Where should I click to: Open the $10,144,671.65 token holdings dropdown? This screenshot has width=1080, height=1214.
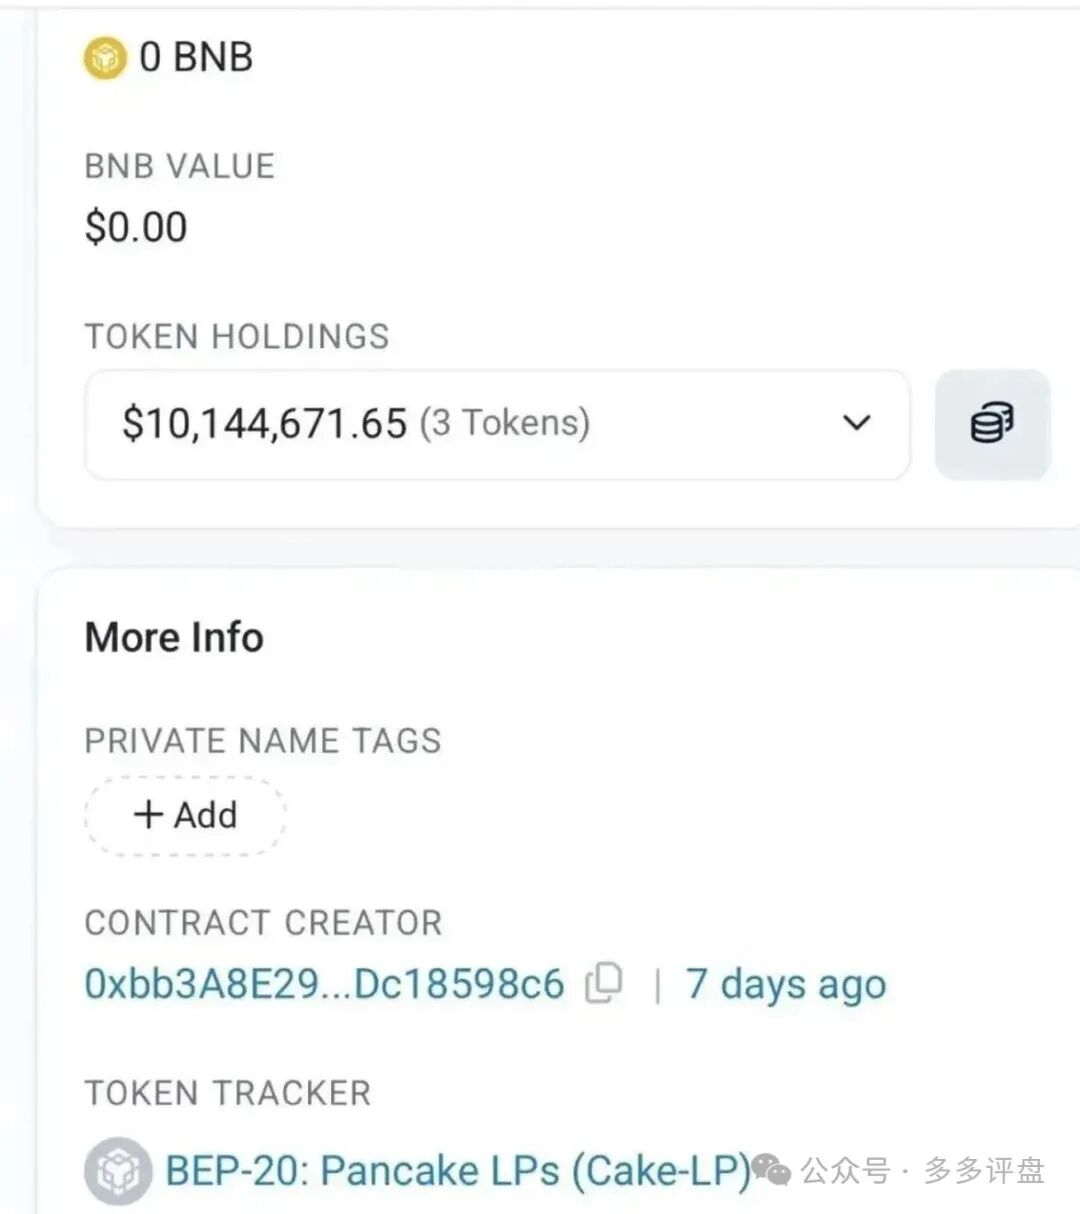(496, 424)
